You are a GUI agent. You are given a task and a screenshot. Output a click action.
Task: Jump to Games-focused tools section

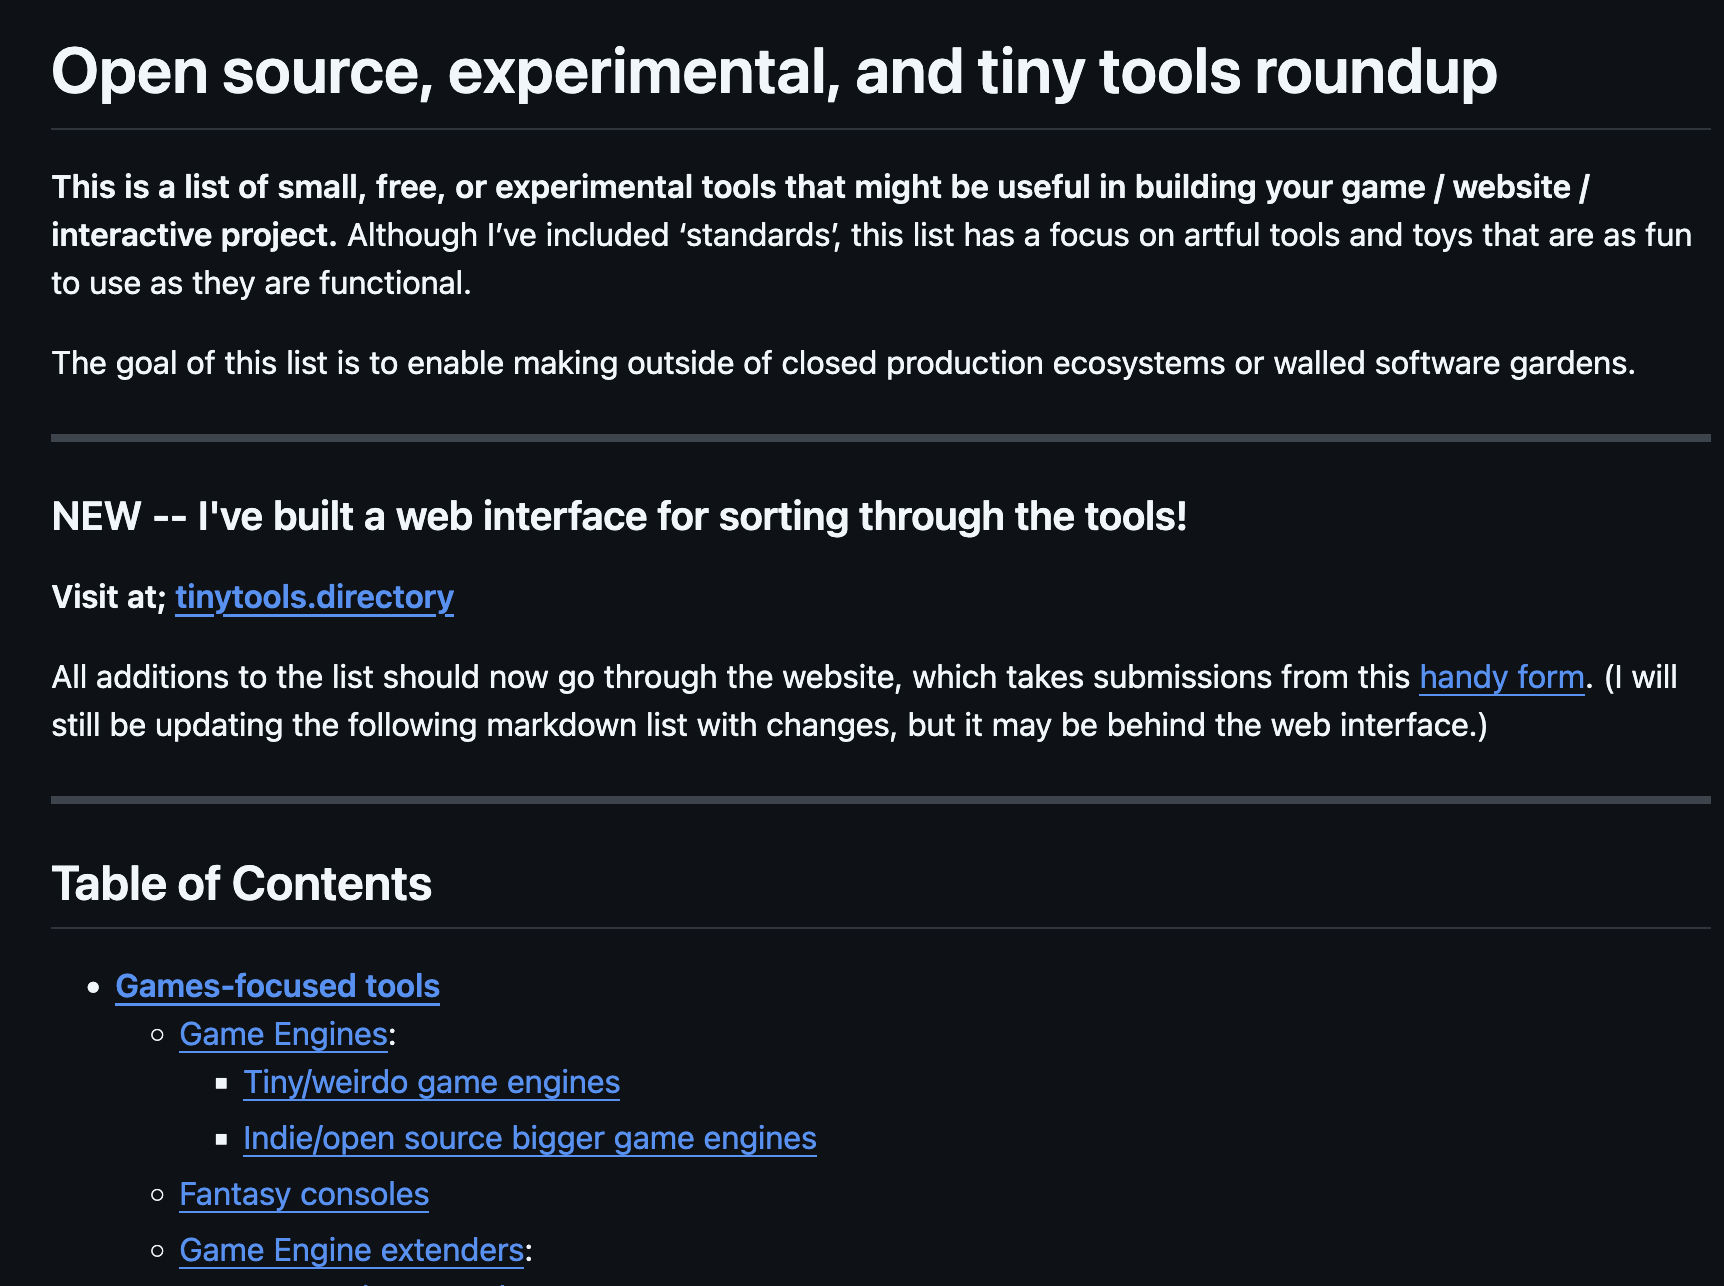(x=278, y=986)
